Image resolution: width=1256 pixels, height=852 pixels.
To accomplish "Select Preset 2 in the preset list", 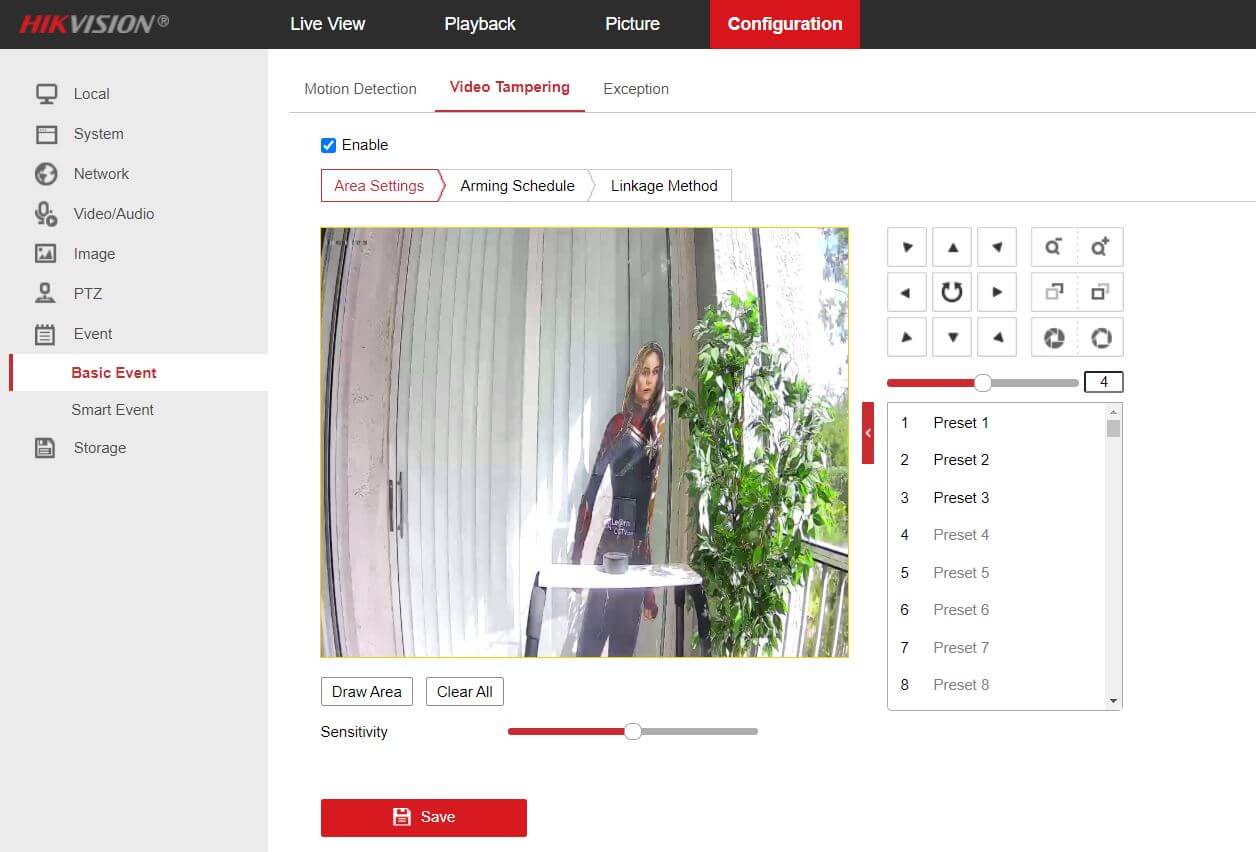I will point(960,460).
